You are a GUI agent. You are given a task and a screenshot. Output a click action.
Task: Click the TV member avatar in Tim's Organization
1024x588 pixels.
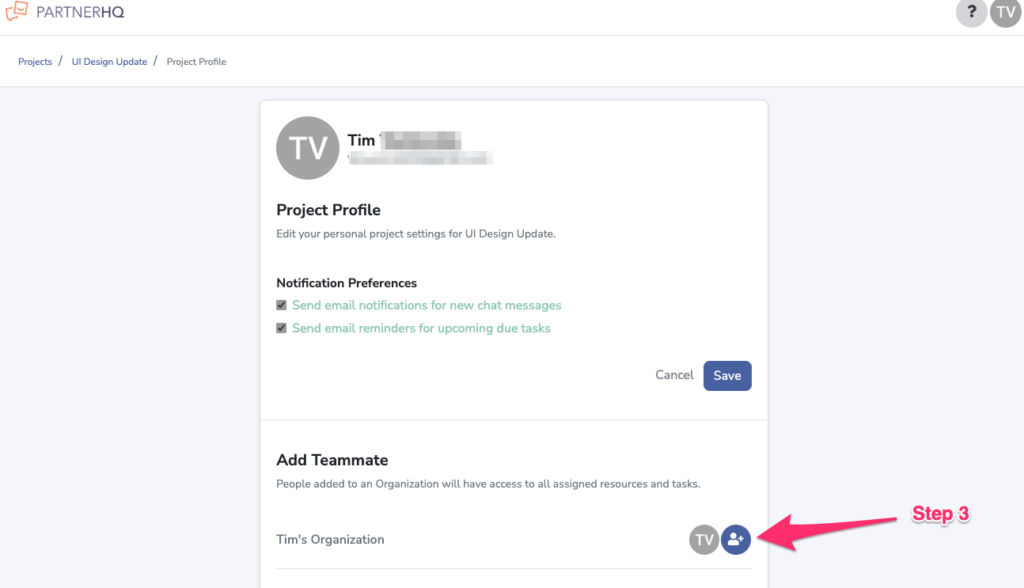coord(704,540)
